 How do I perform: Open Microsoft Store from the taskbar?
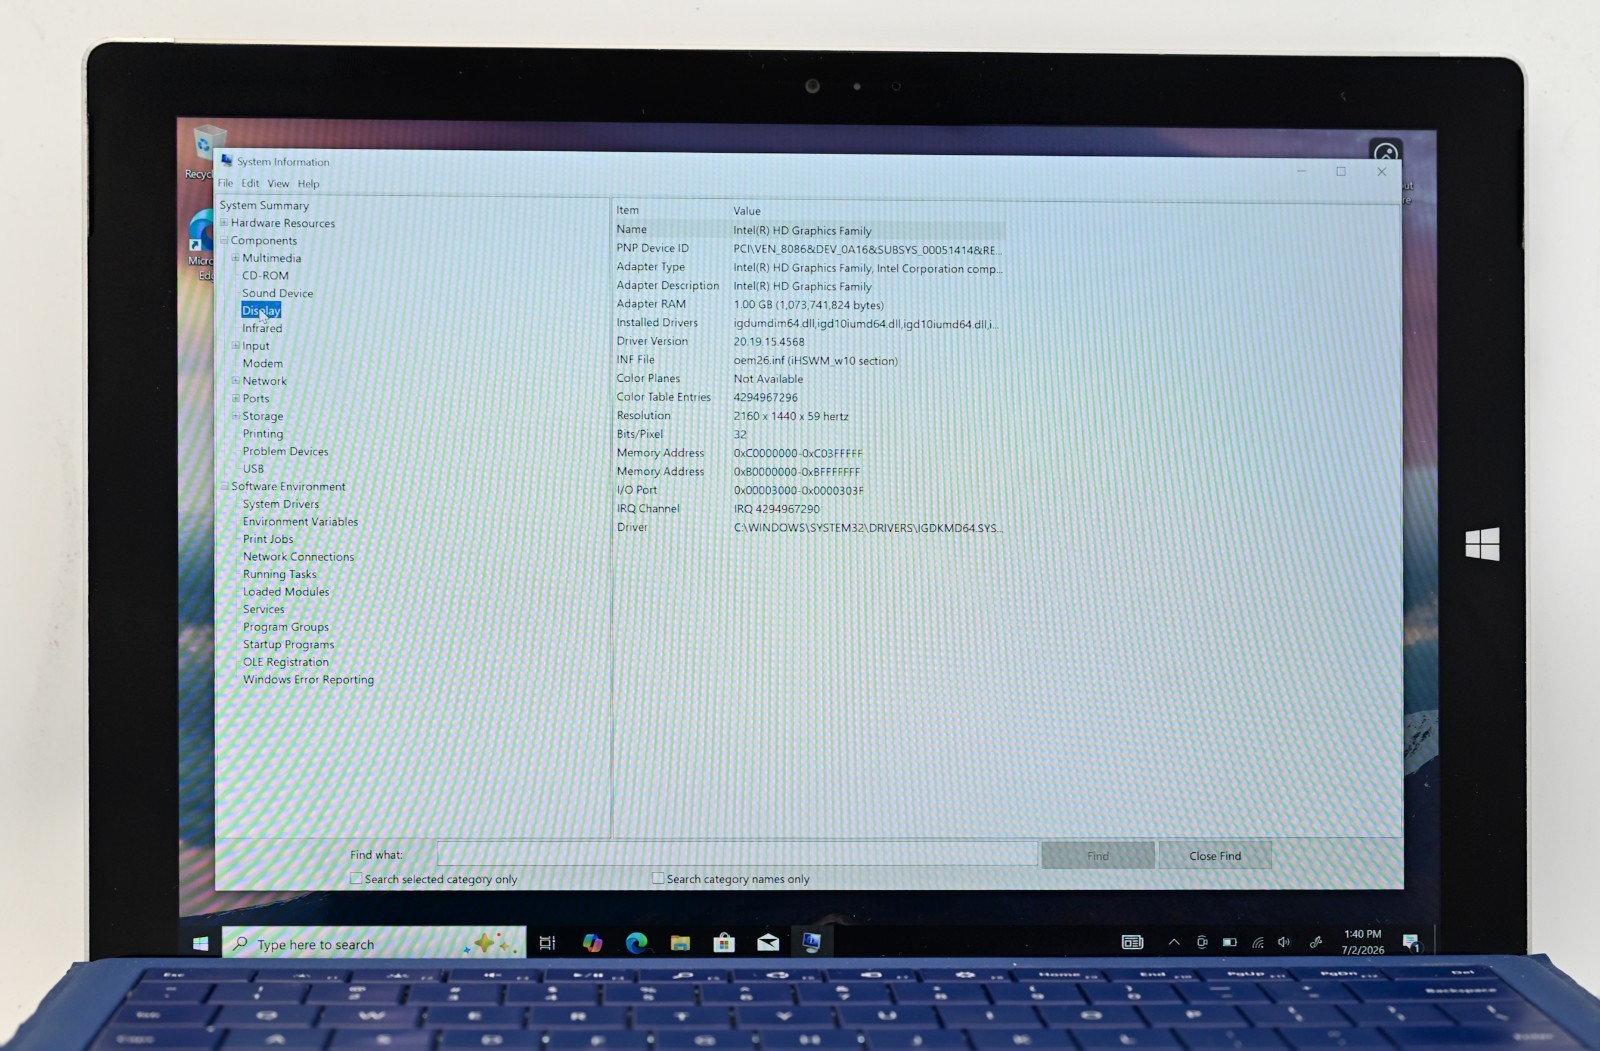pyautogui.click(x=724, y=942)
